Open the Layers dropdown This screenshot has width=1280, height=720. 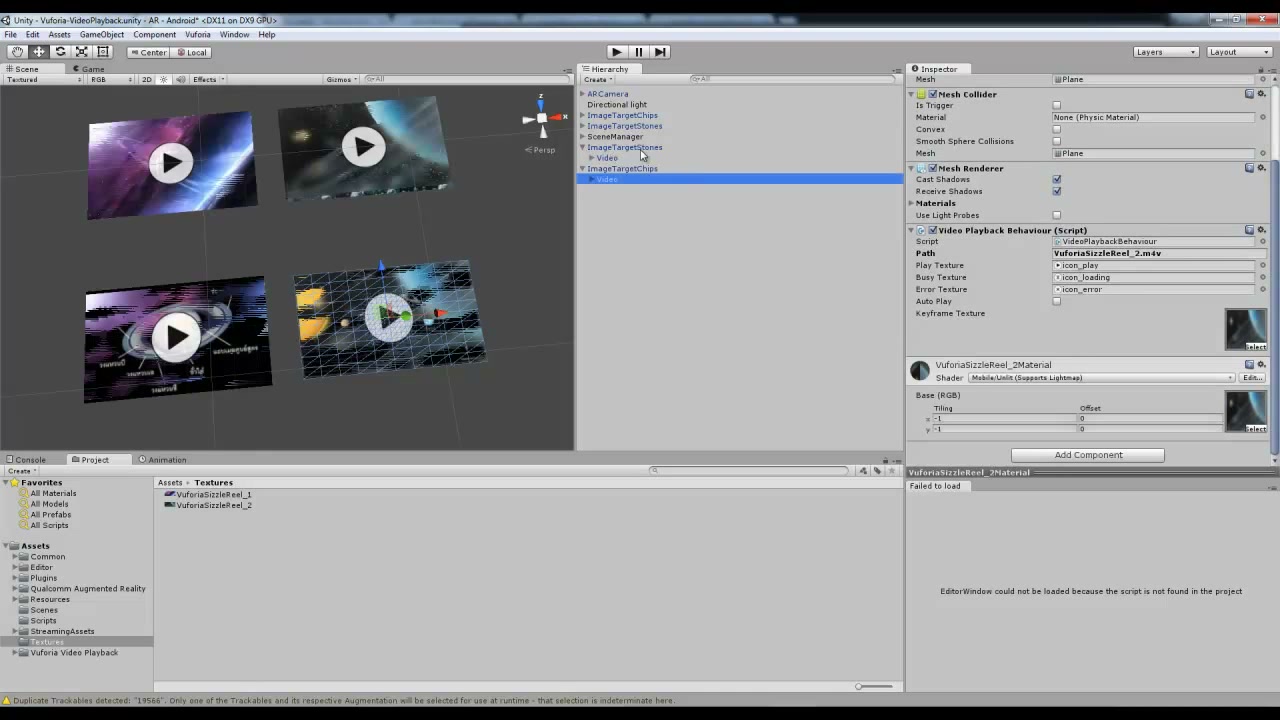tap(1166, 52)
